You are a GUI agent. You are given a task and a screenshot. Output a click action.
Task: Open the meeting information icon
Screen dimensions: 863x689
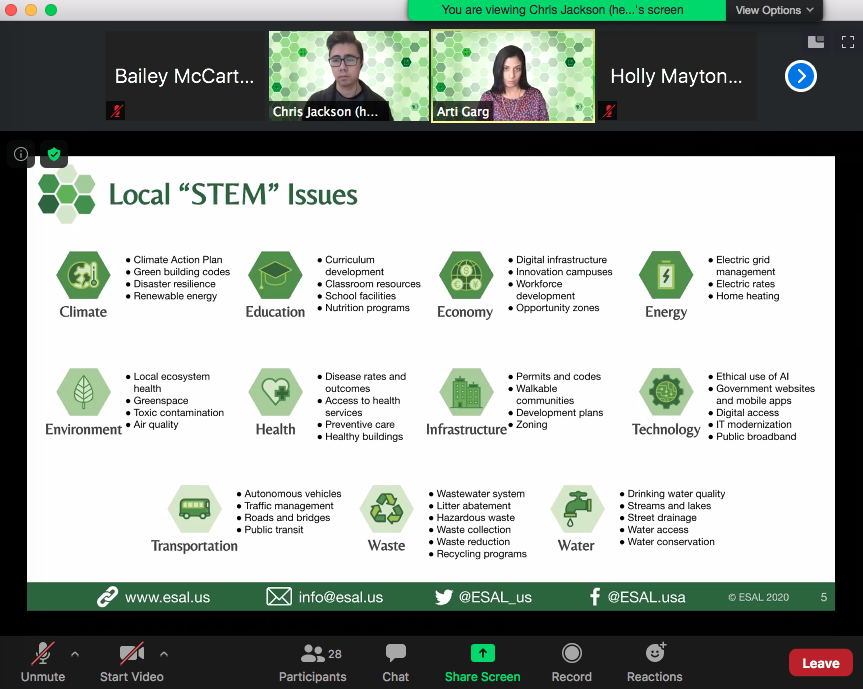click(20, 154)
